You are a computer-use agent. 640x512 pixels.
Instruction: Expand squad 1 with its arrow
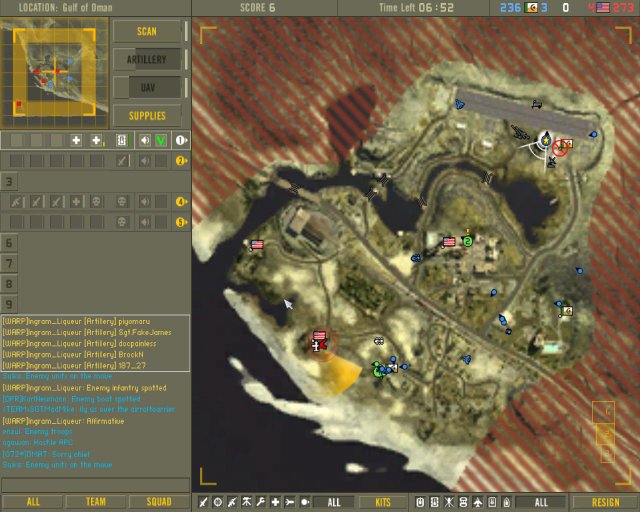(x=182, y=140)
